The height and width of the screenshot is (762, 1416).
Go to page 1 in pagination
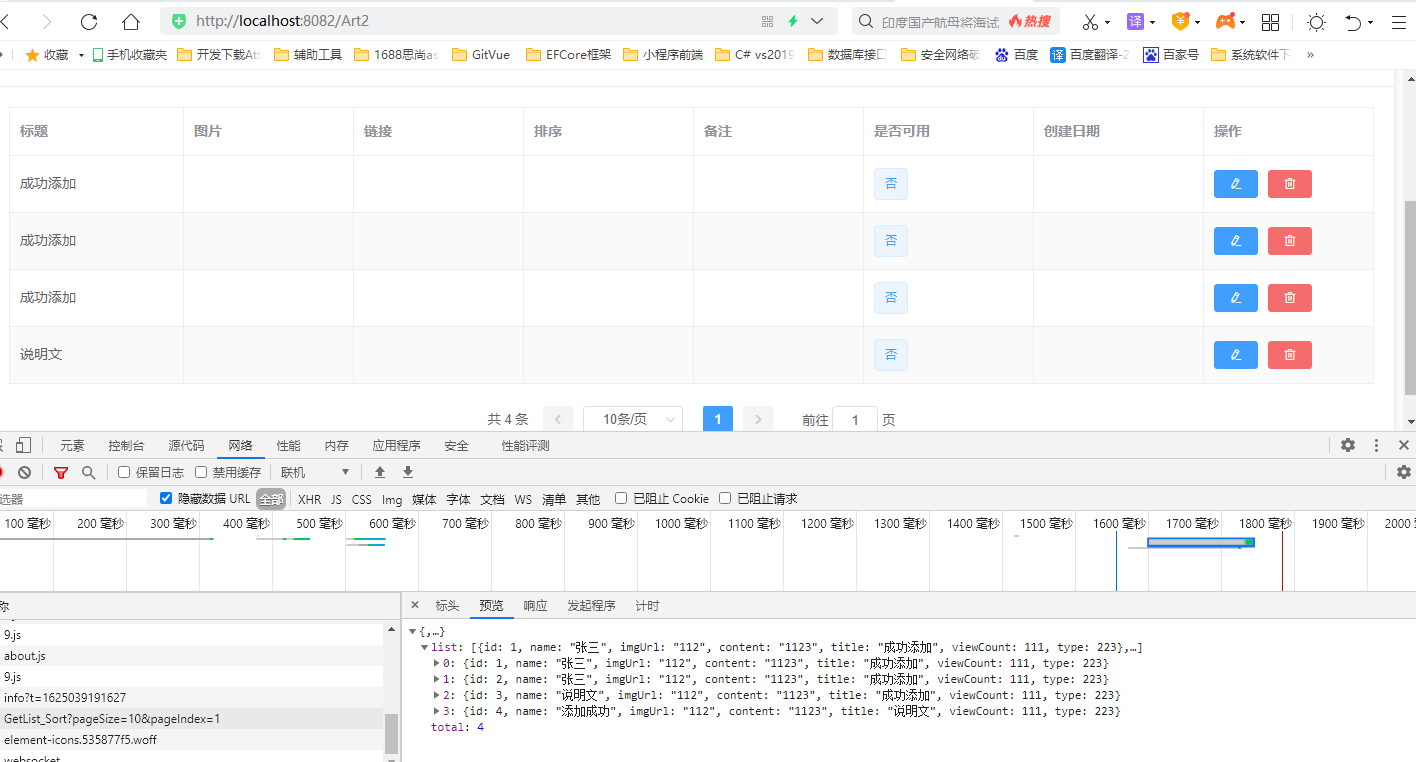718,420
